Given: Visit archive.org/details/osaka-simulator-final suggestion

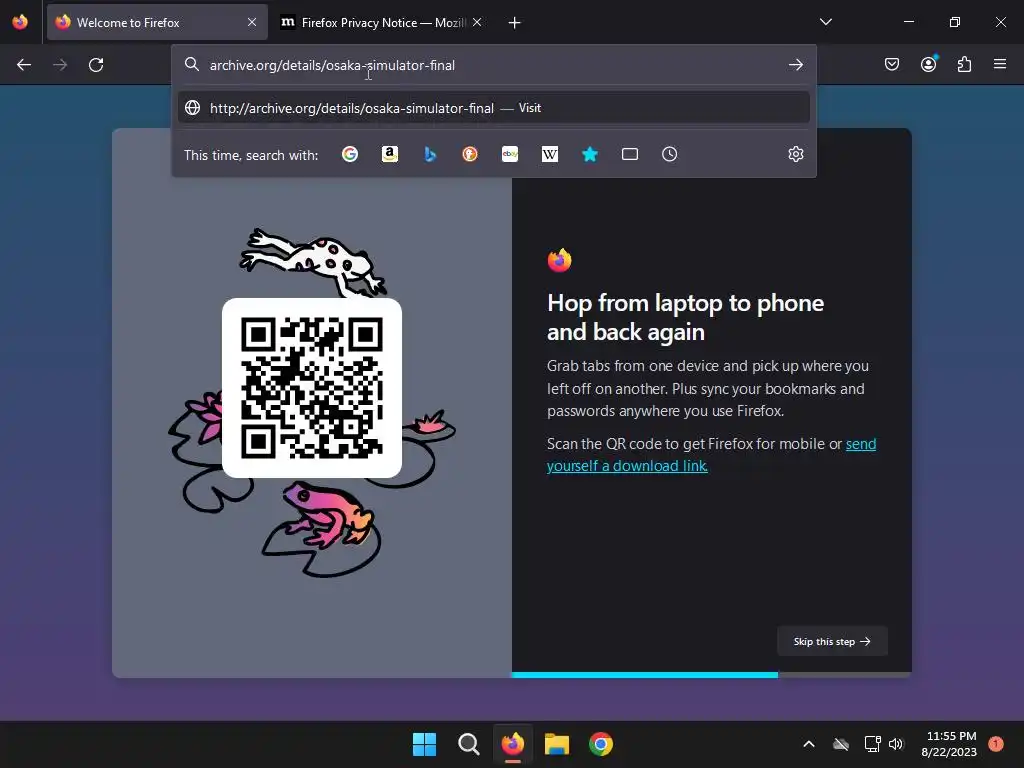Looking at the screenshot, I should [494, 108].
